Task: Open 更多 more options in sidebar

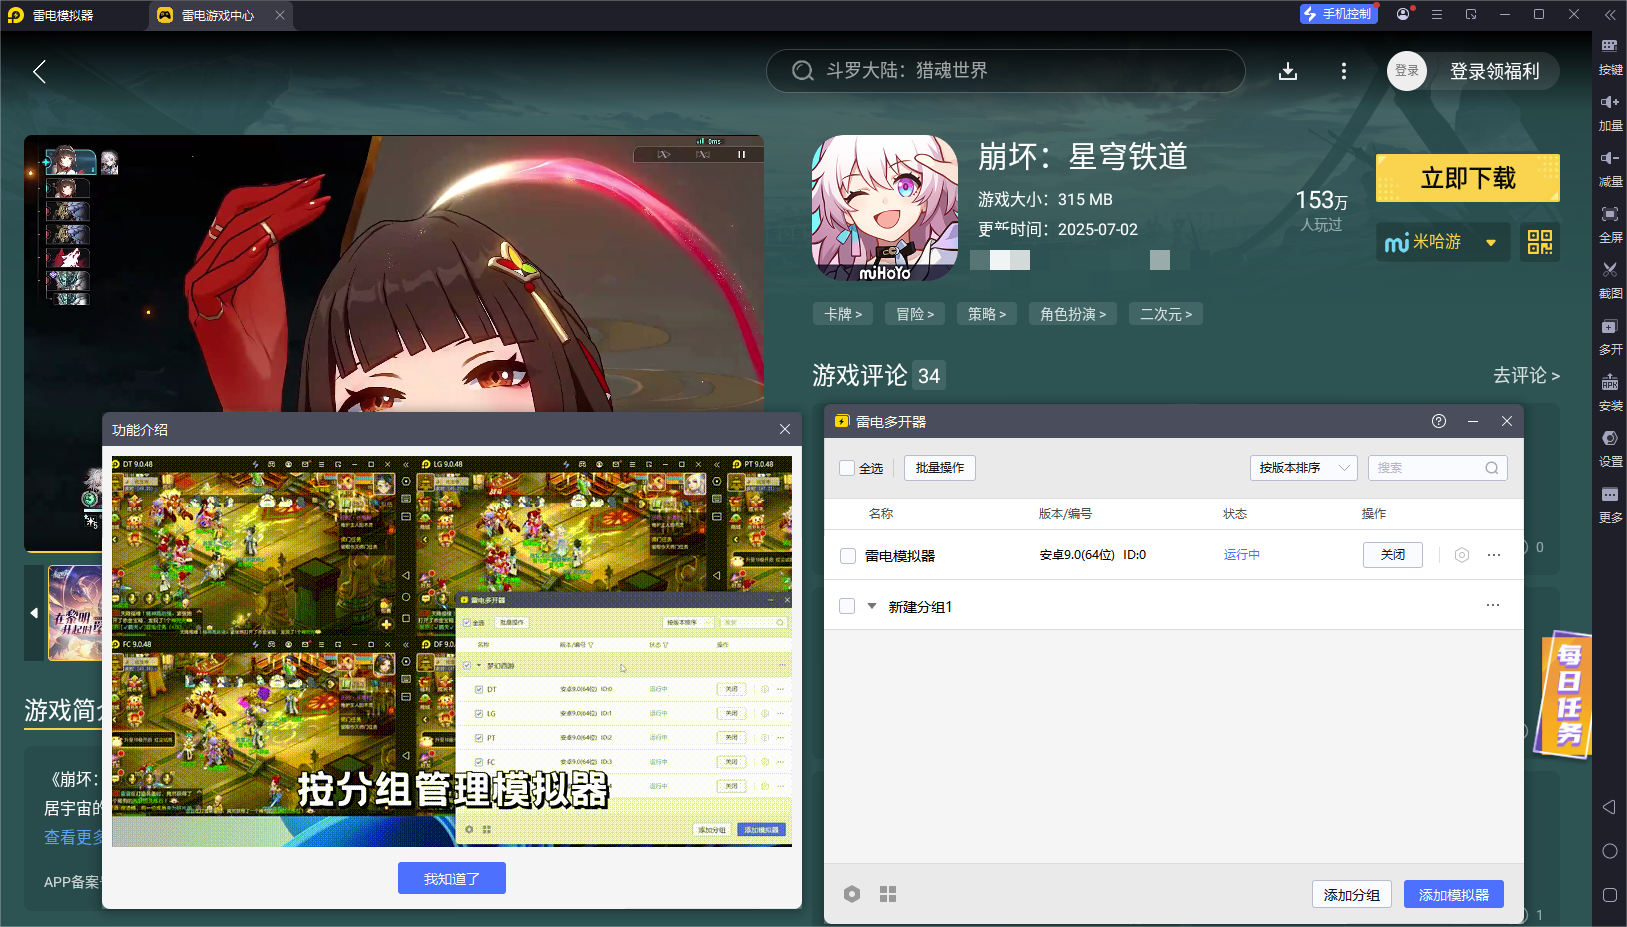Action: tap(1610, 504)
